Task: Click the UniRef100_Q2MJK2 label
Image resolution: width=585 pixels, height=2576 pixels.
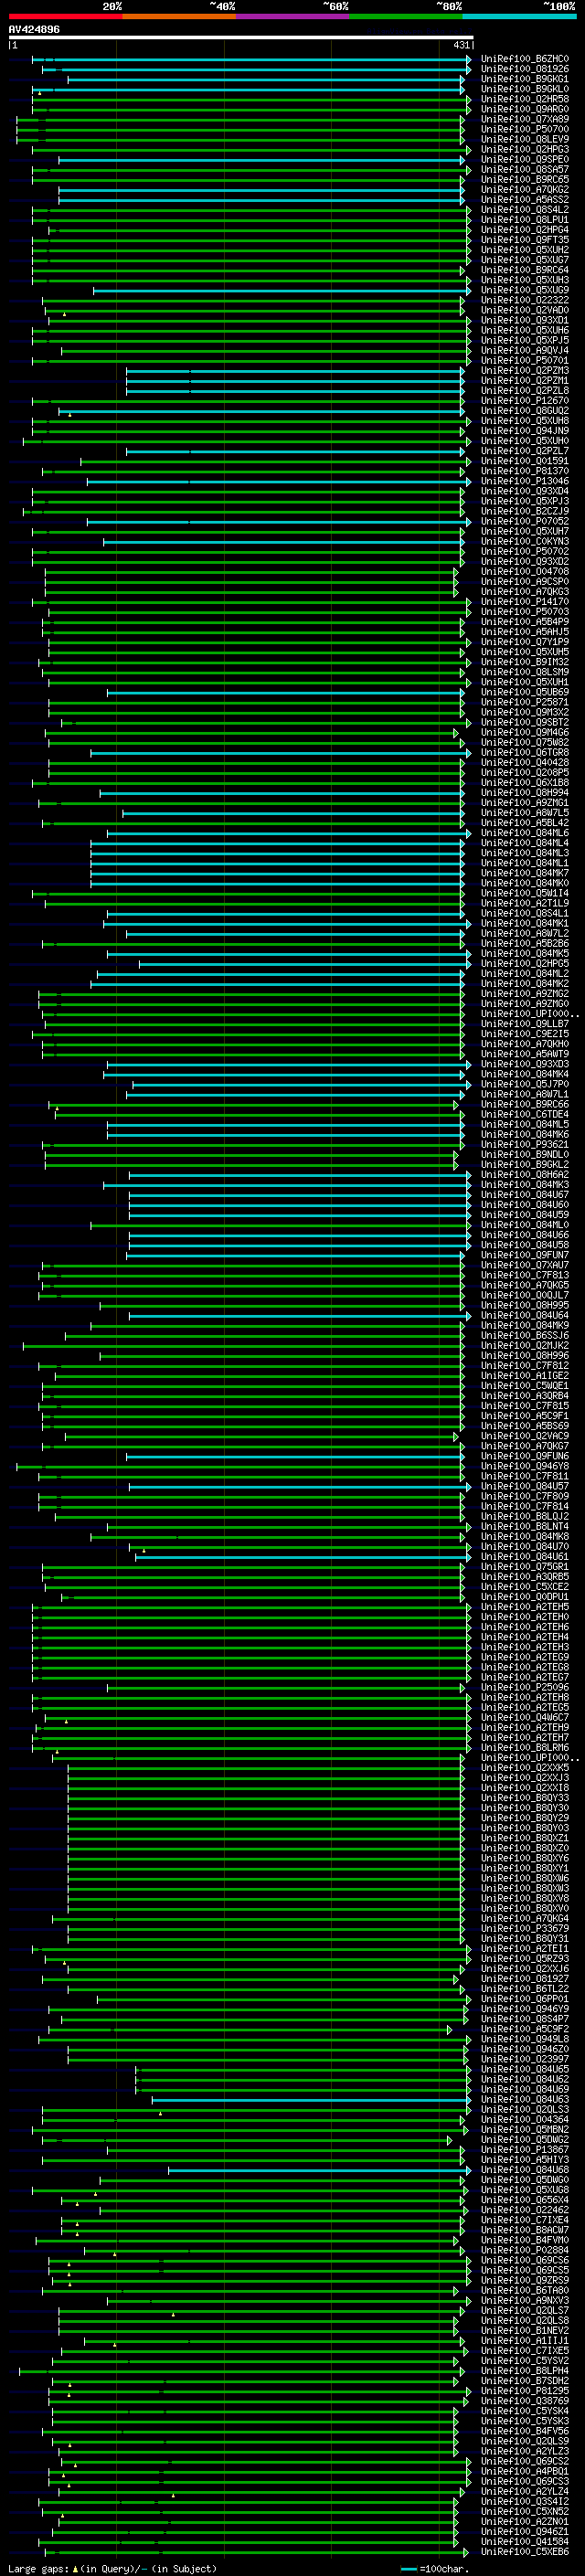Action: [x=525, y=1345]
